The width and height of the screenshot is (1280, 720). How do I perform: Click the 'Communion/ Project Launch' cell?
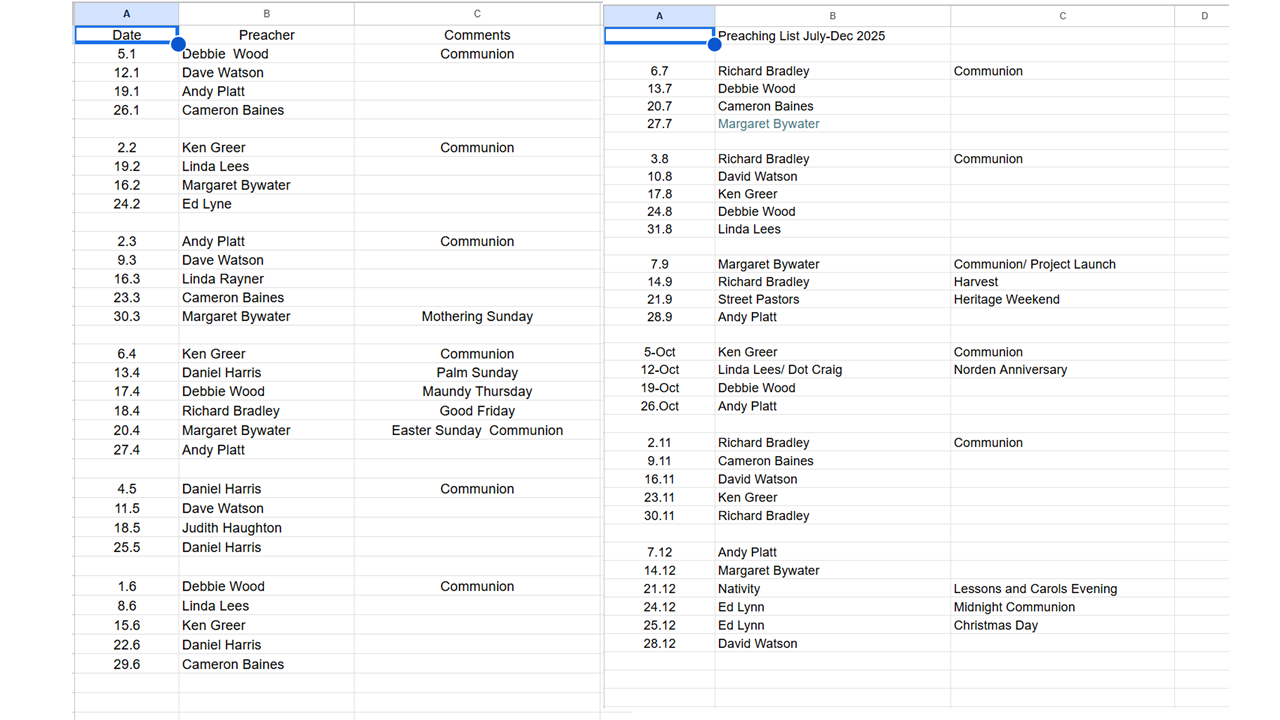coord(1062,264)
